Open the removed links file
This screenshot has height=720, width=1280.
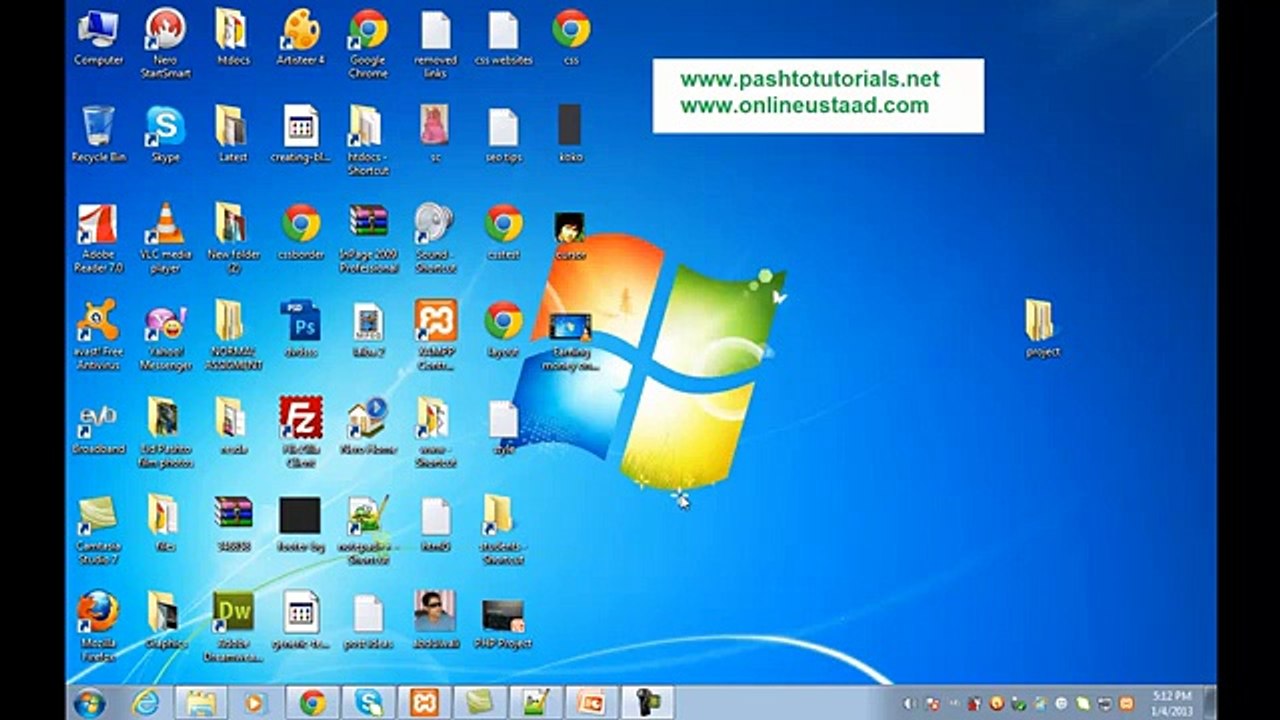pos(435,44)
